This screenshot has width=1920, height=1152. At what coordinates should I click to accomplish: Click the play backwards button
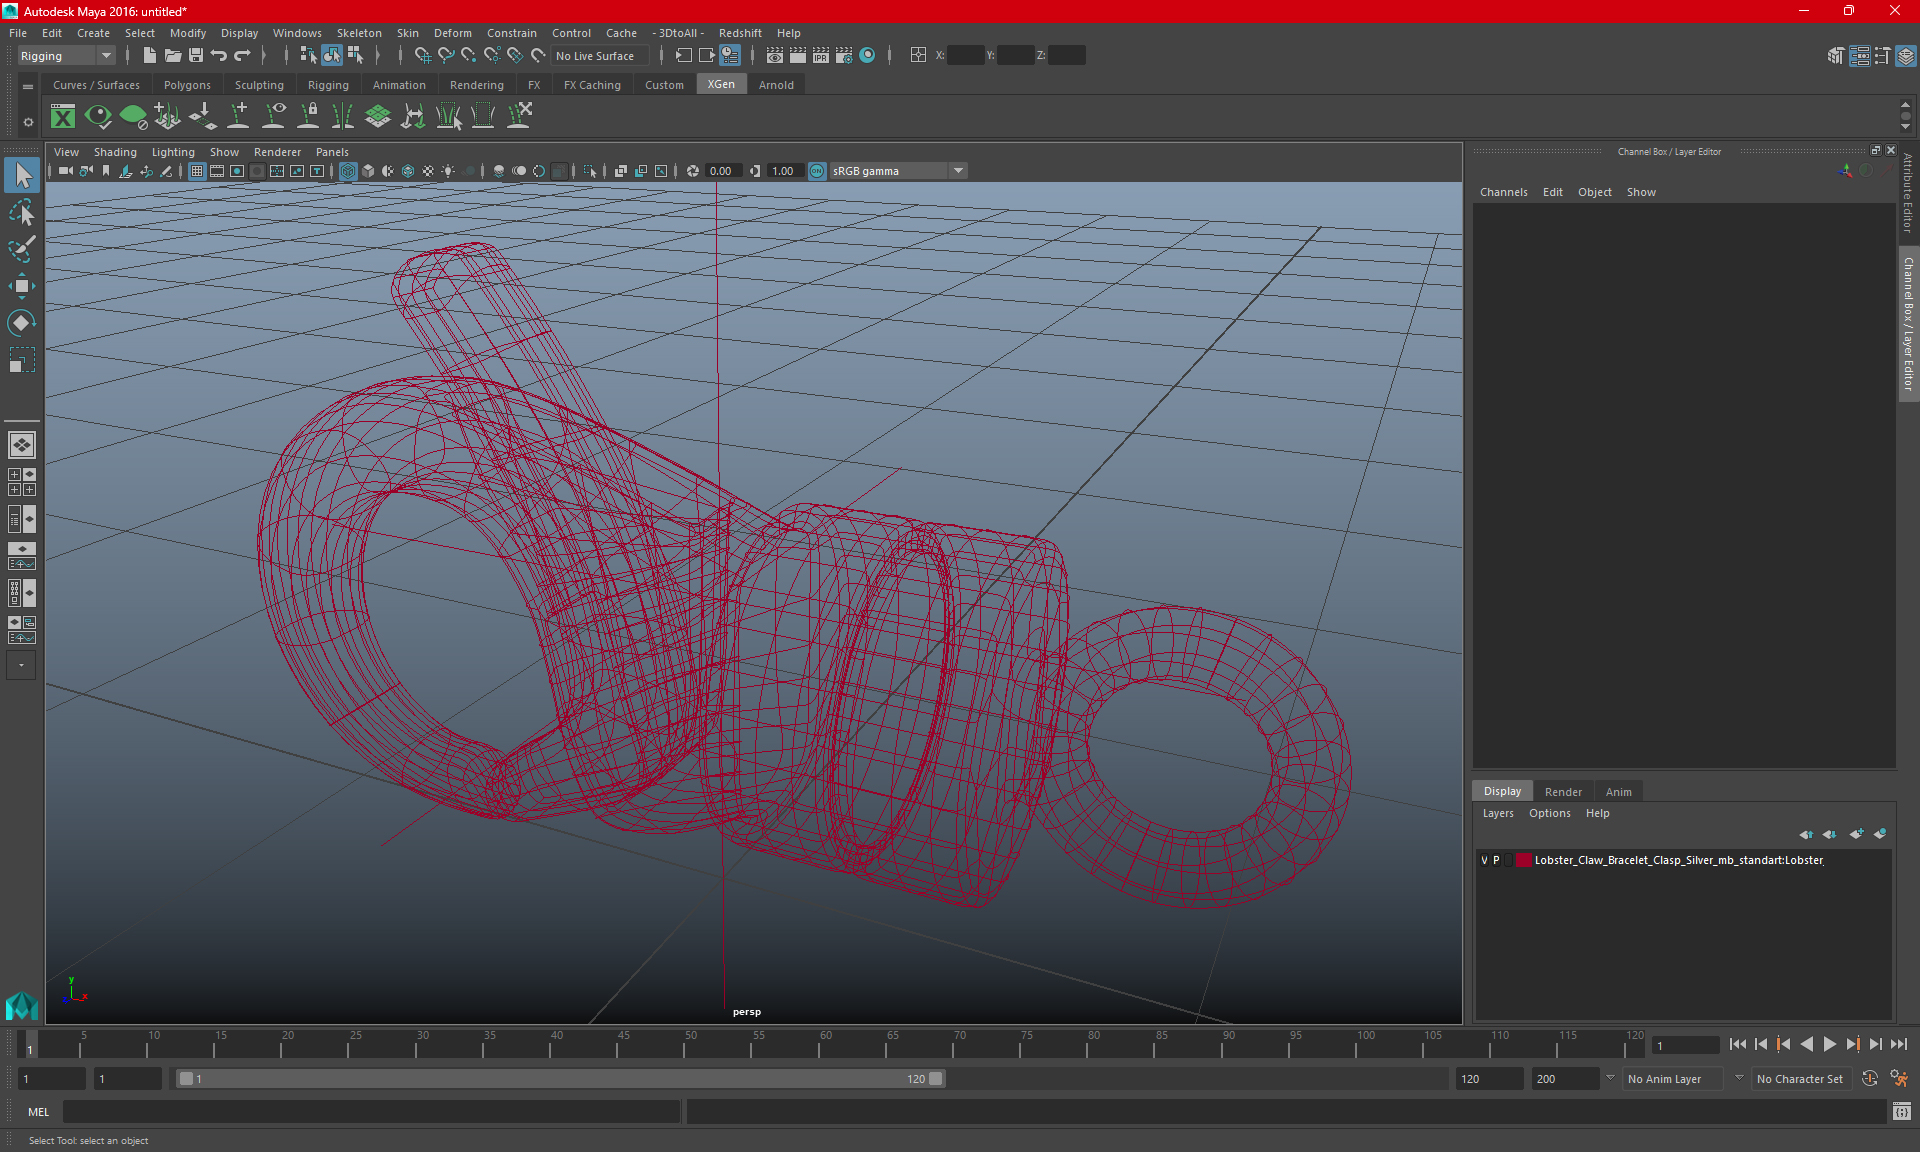point(1807,1044)
